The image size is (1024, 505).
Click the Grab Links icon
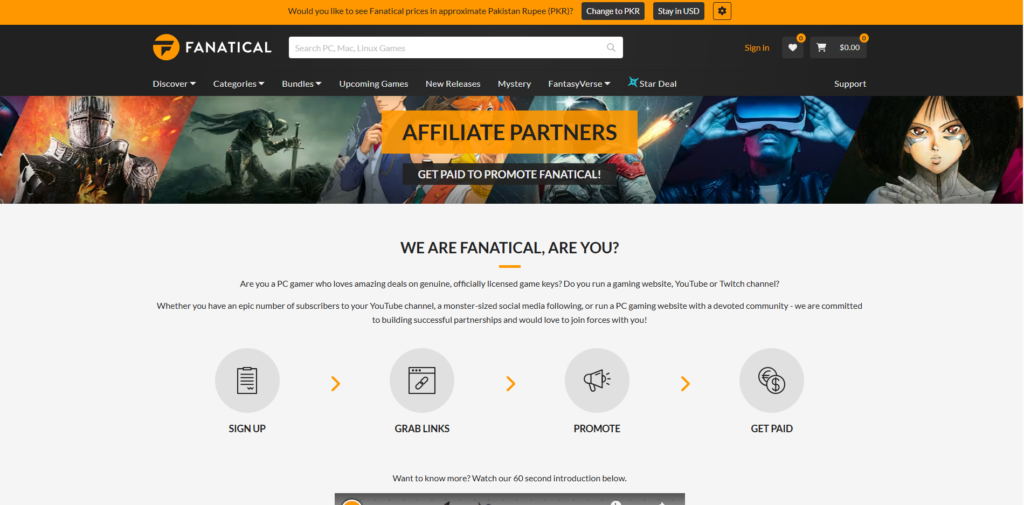click(422, 380)
